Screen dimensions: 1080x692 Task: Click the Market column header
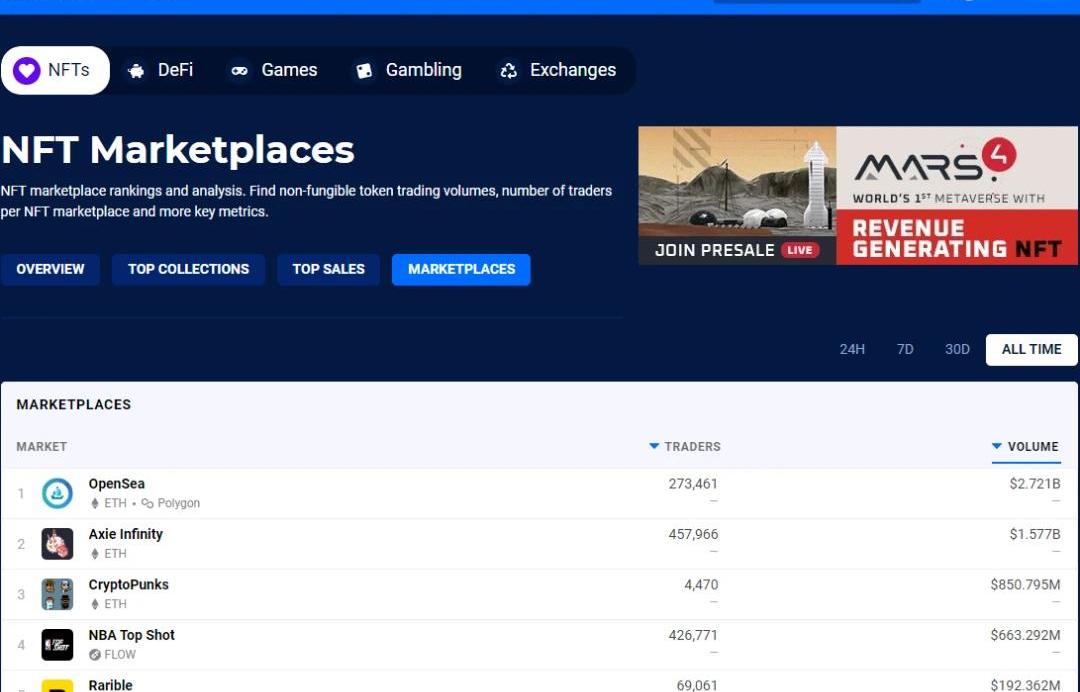[41, 446]
